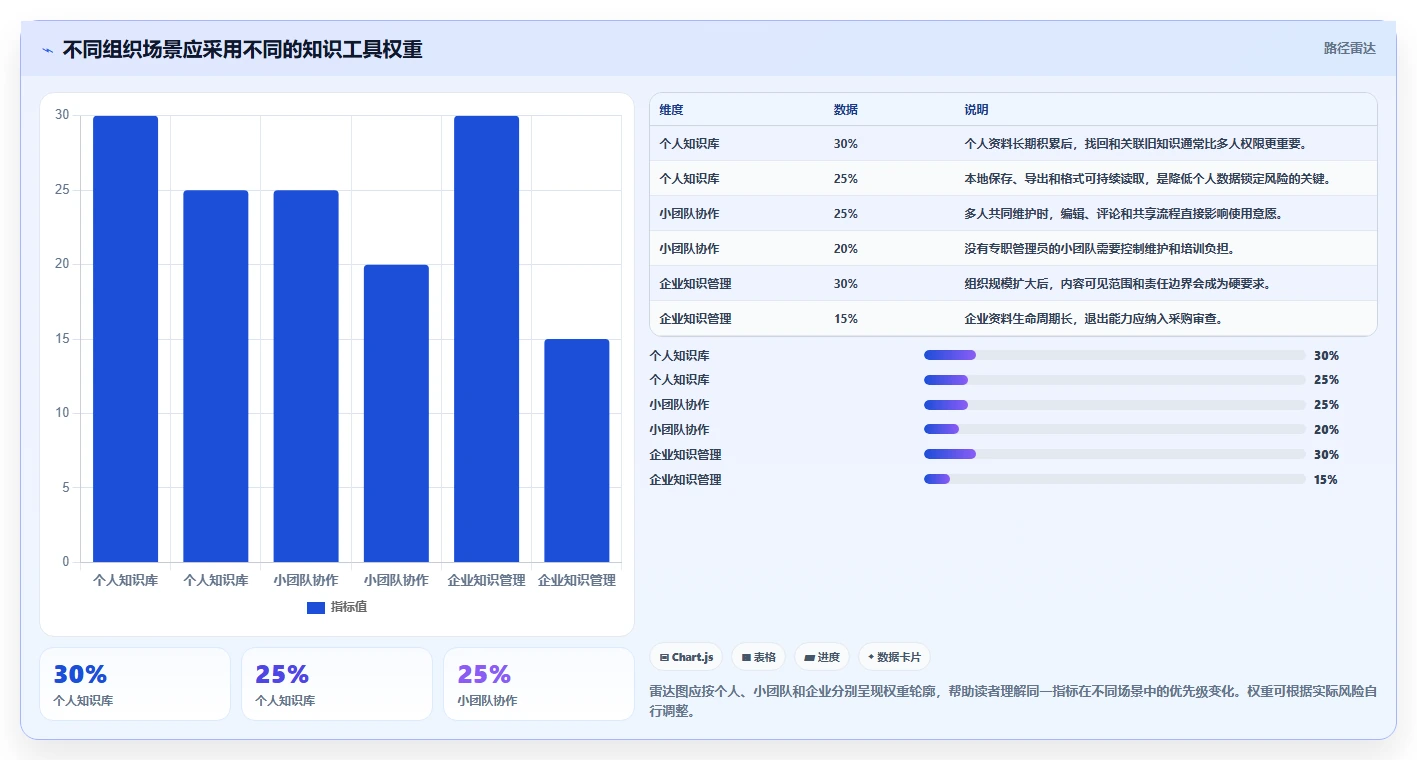The width and height of the screenshot is (1417, 760).
Task: Select the 企业知识管理 chart bar reaching 15
Action: pyautogui.click(x=577, y=450)
